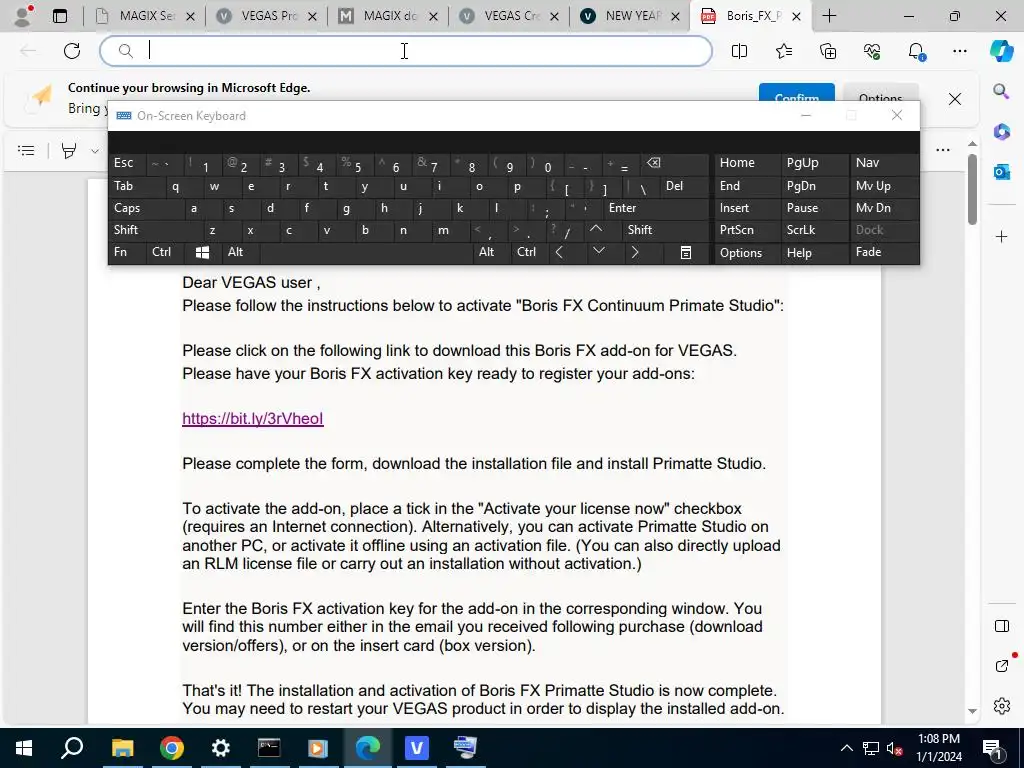1024x768 pixels.
Task: Click backspace key on On-Screen Keyboard
Action: tap(673, 163)
